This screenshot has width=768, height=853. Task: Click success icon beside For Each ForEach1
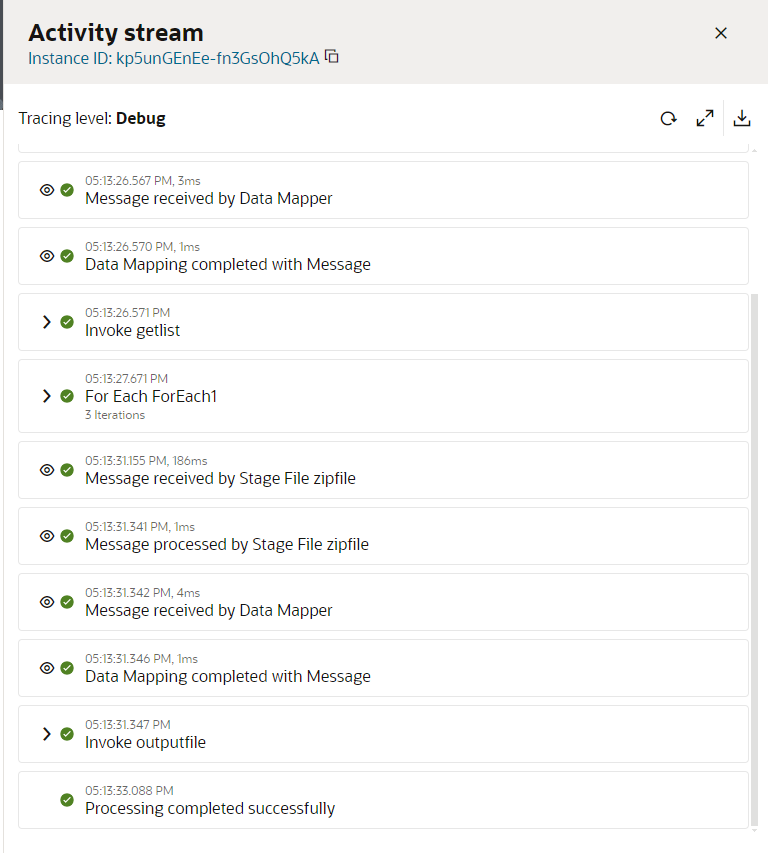[67, 396]
